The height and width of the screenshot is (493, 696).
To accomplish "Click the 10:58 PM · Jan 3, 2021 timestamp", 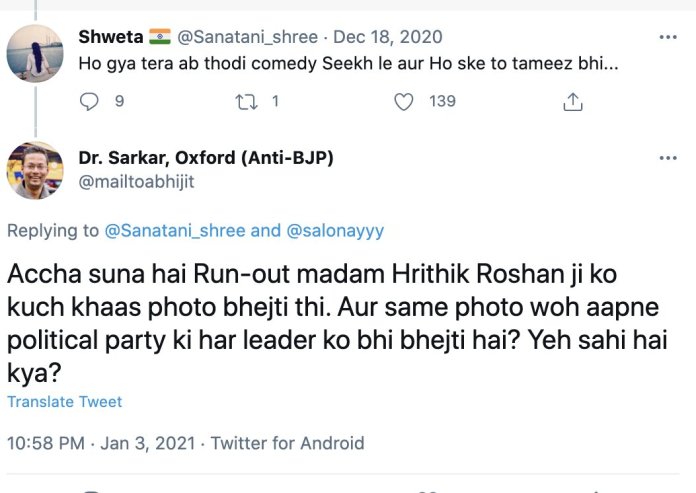I will (99, 442).
